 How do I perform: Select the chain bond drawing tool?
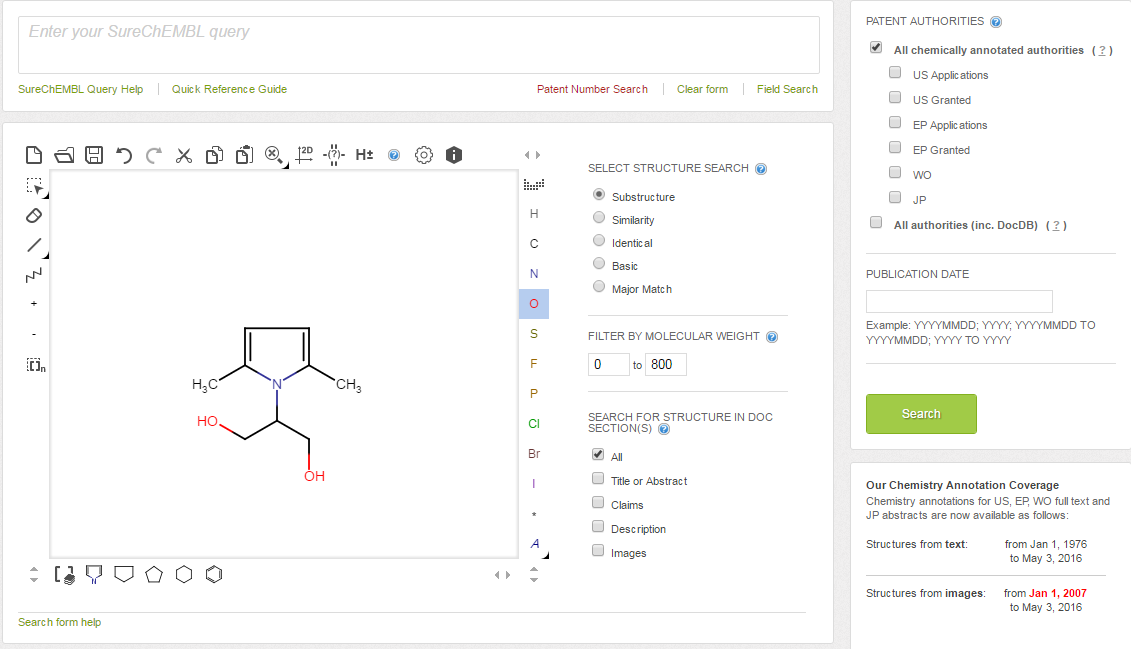click(34, 274)
